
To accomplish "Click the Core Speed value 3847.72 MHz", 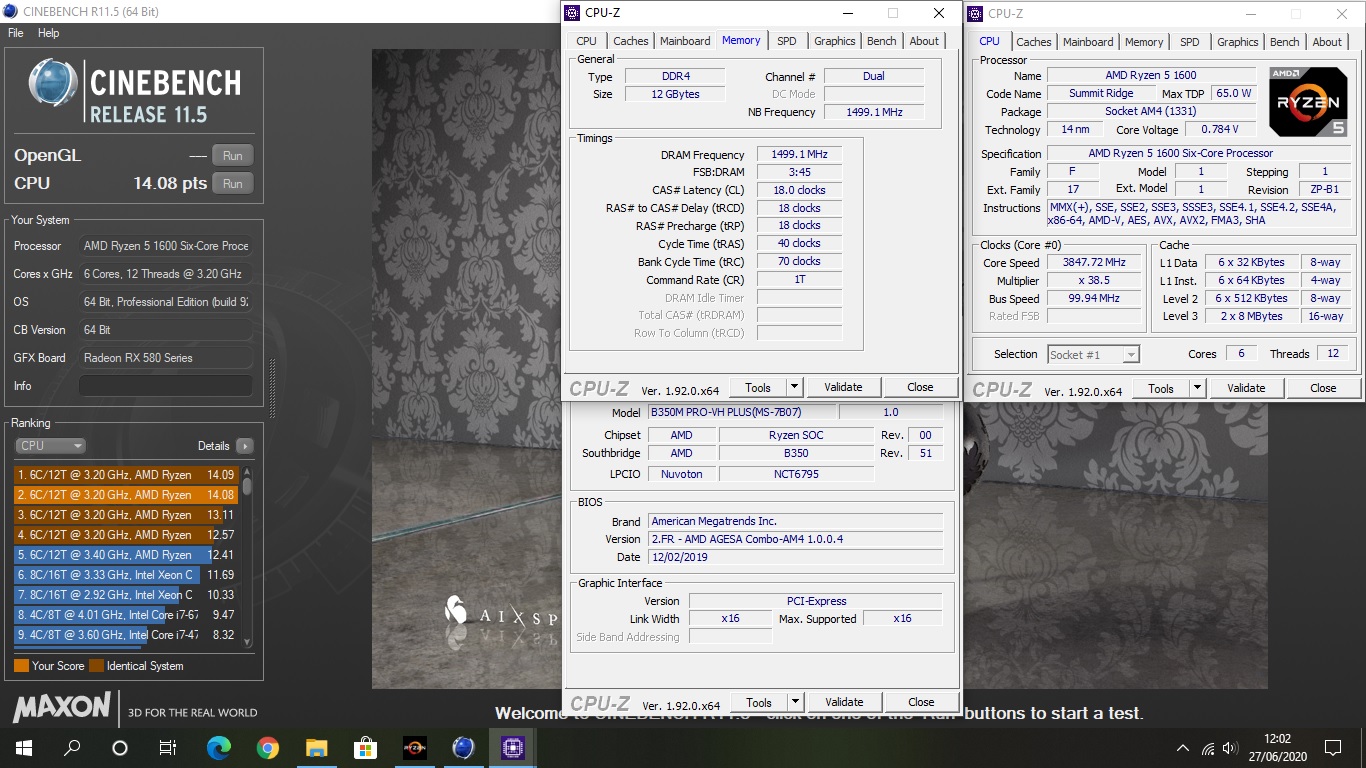I will point(1094,263).
